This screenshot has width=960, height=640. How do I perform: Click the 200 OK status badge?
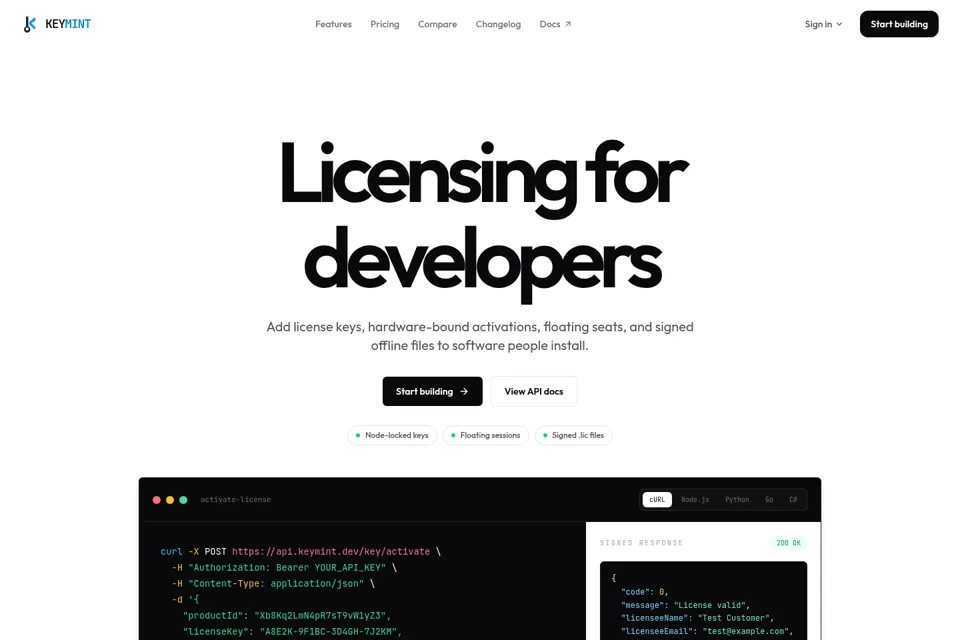(x=788, y=543)
